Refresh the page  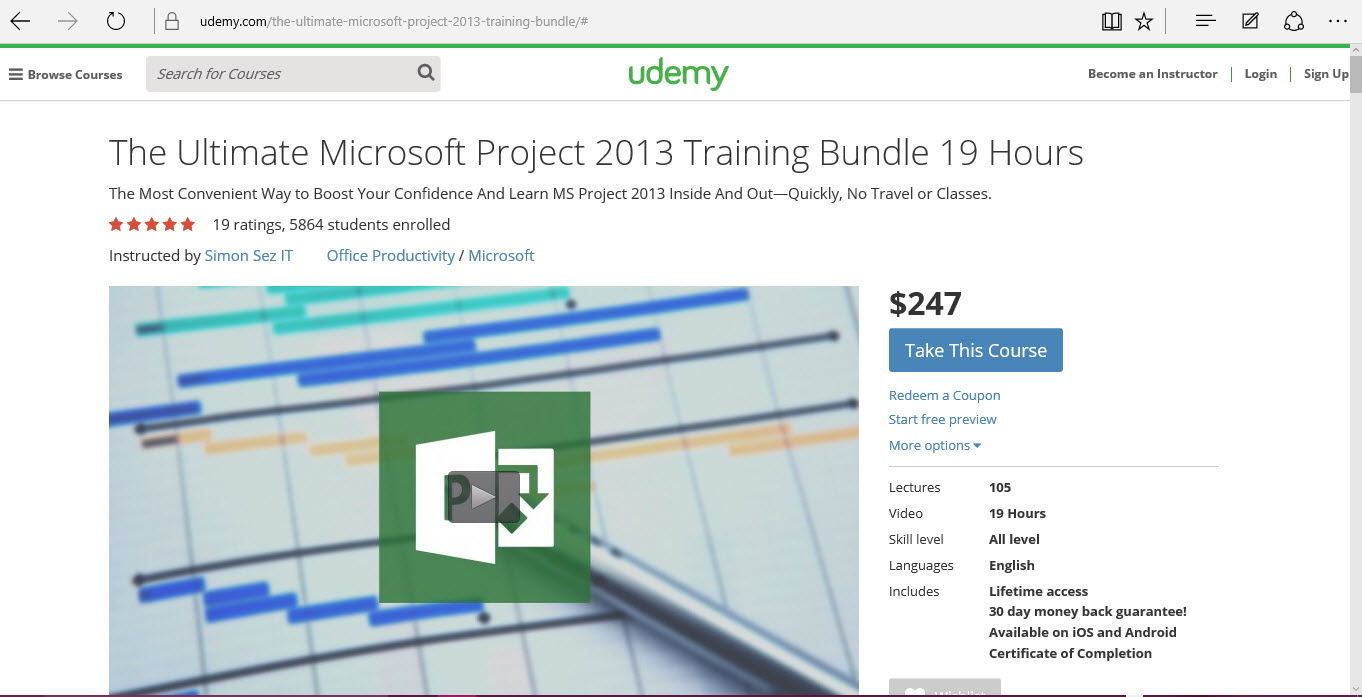click(x=114, y=20)
